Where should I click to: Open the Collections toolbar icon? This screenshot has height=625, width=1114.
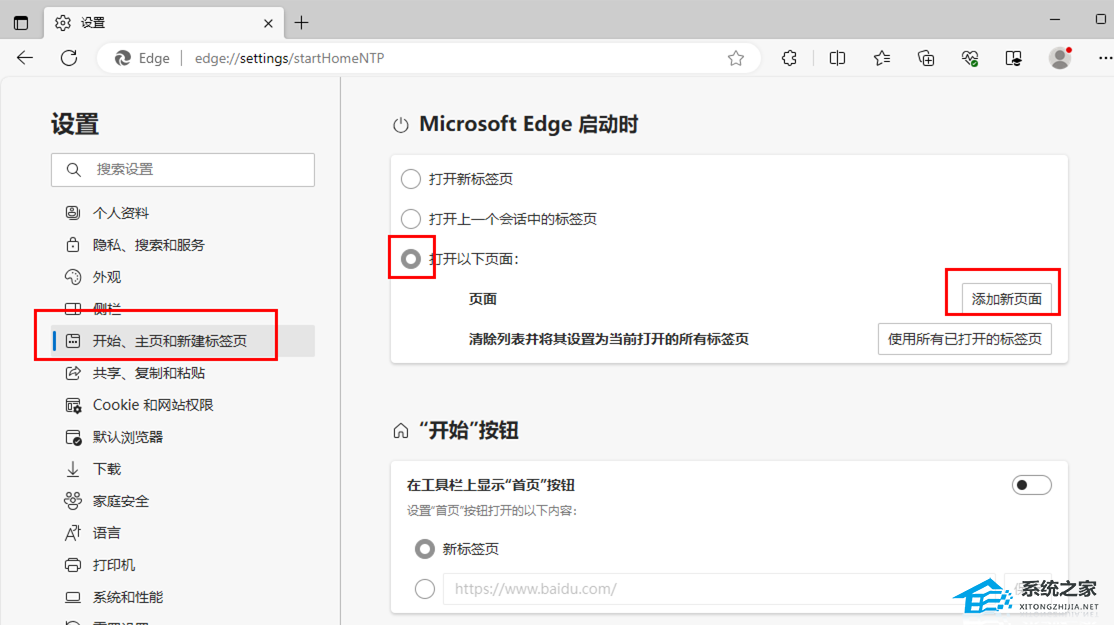click(x=926, y=58)
